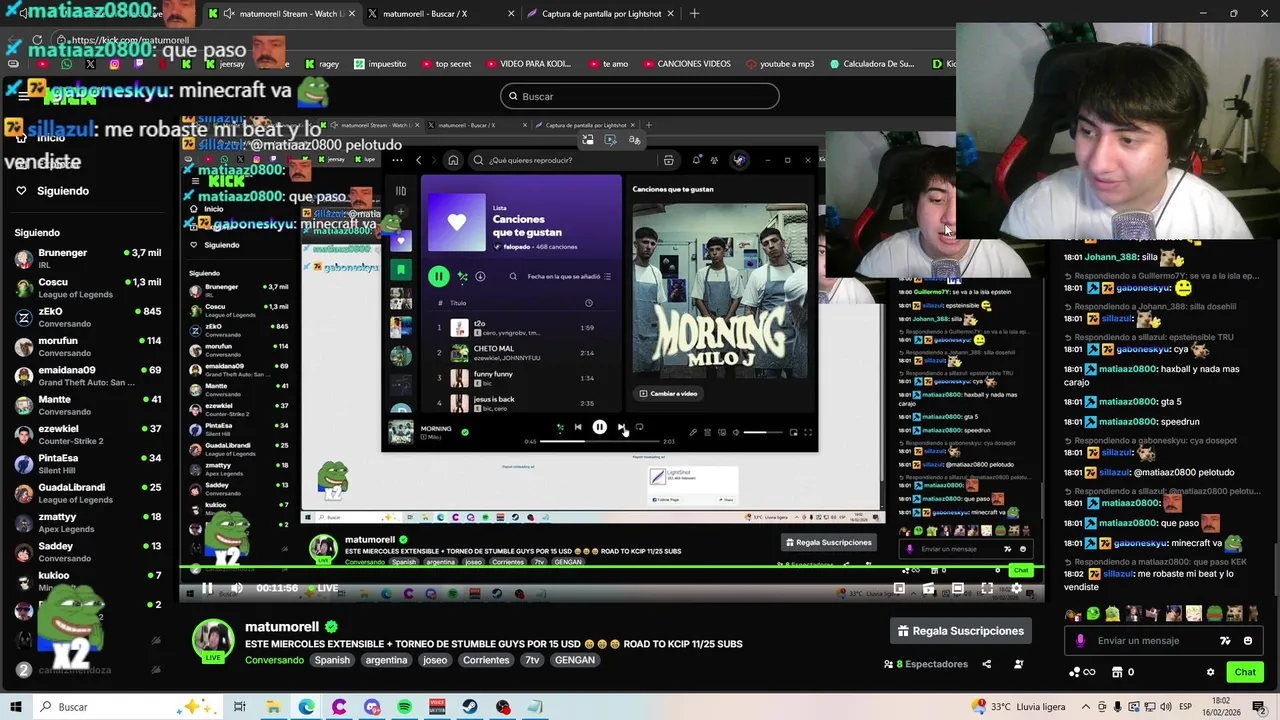Toggle Spotify repeat mode

tap(639, 427)
